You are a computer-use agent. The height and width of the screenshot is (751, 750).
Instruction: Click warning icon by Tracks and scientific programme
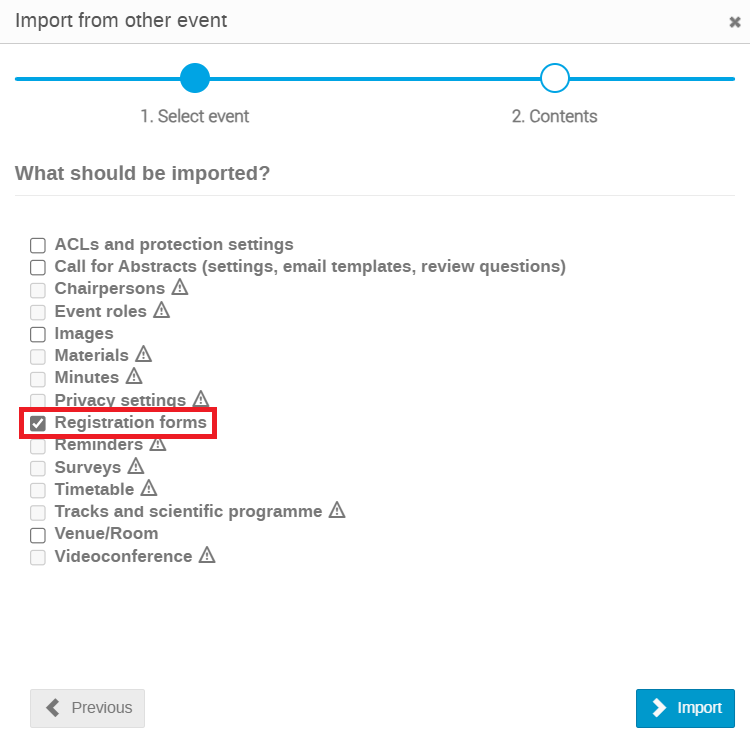[337, 510]
